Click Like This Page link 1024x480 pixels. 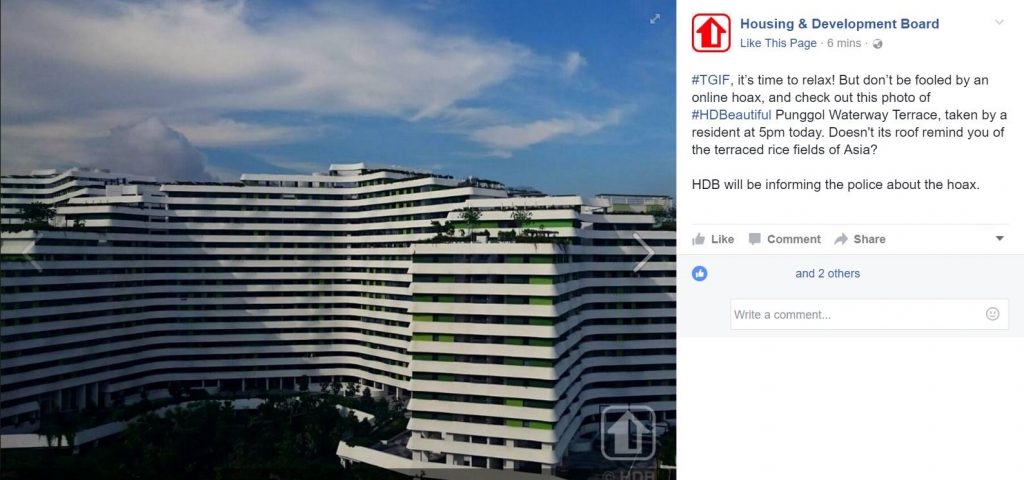778,43
